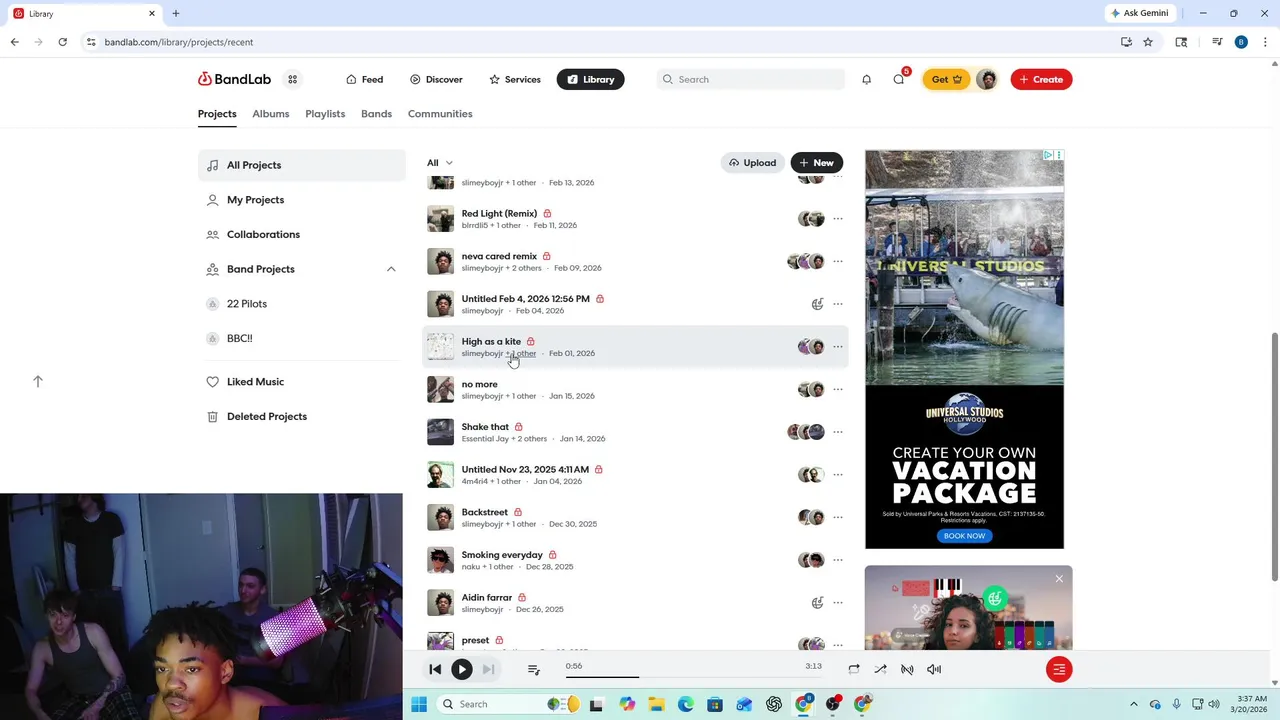Mute the player volume
This screenshot has width=1280, height=720.
point(934,669)
